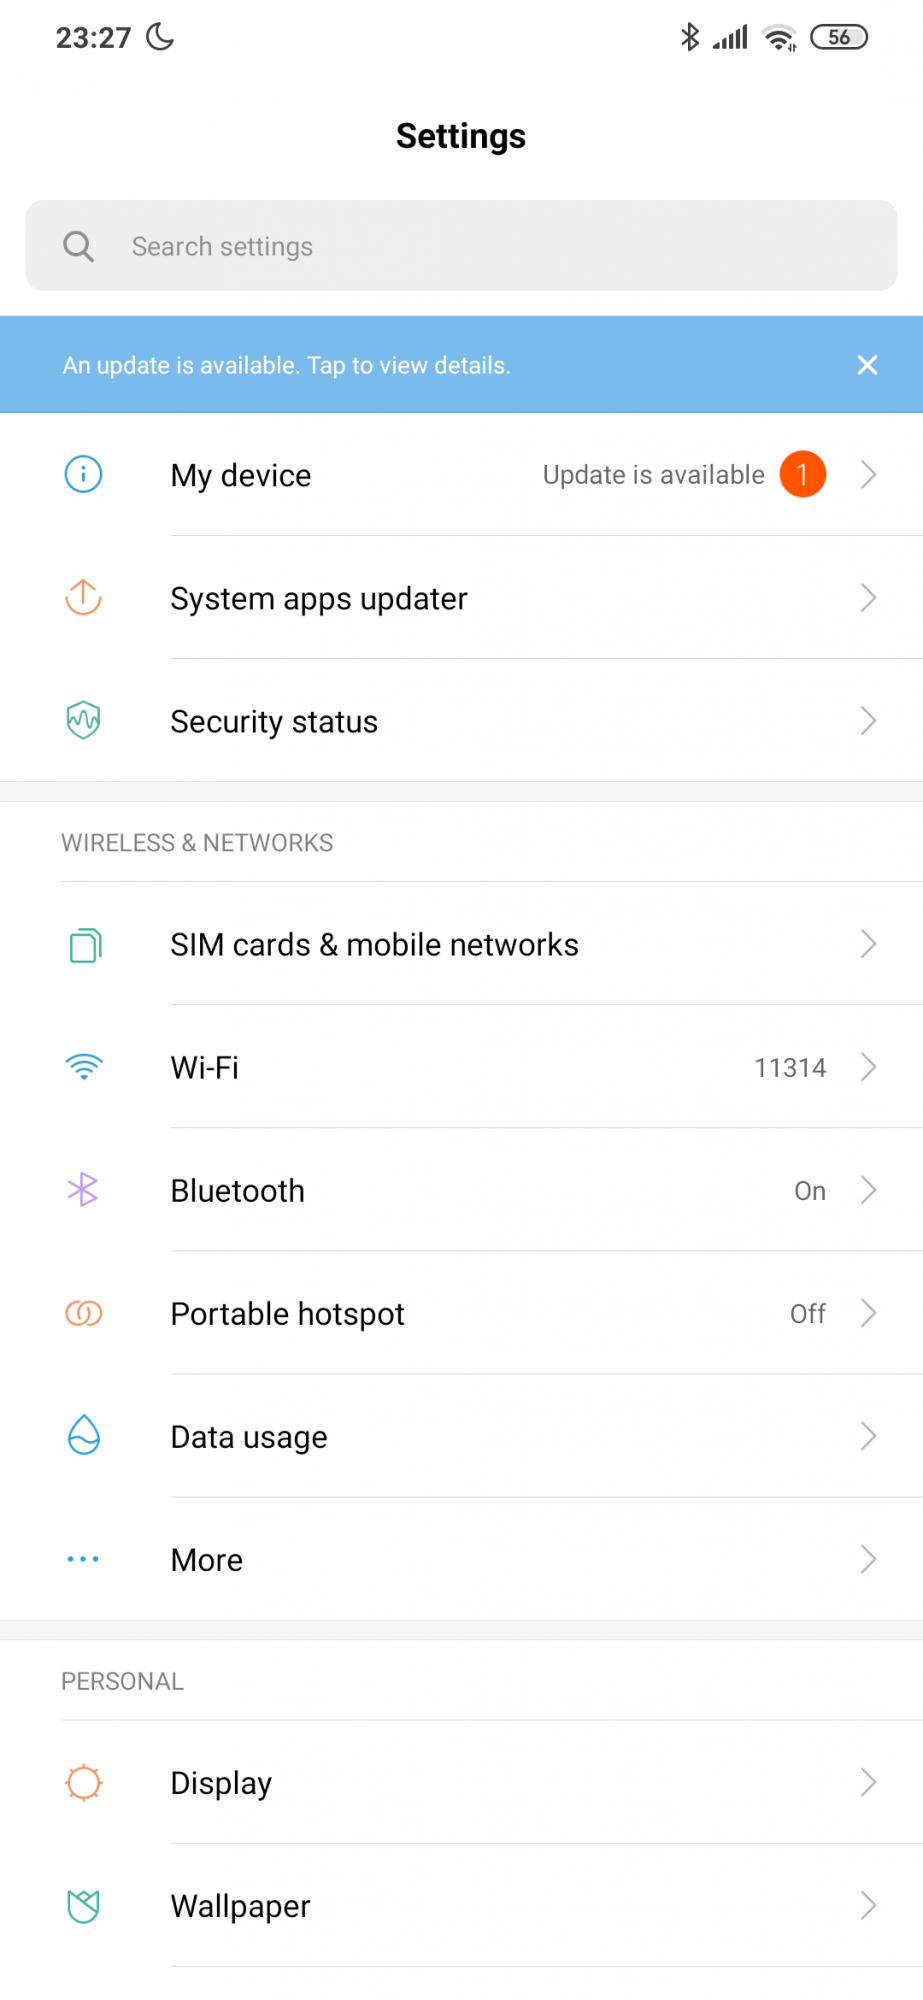The height and width of the screenshot is (2000, 923).
Task: Tap the Portable hotspot Off status
Action: (807, 1314)
